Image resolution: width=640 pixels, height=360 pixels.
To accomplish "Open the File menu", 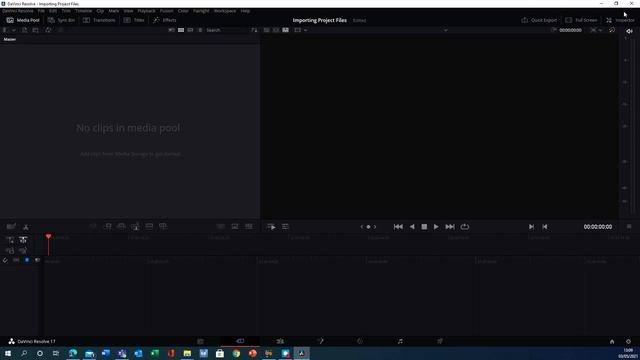I will [41, 11].
